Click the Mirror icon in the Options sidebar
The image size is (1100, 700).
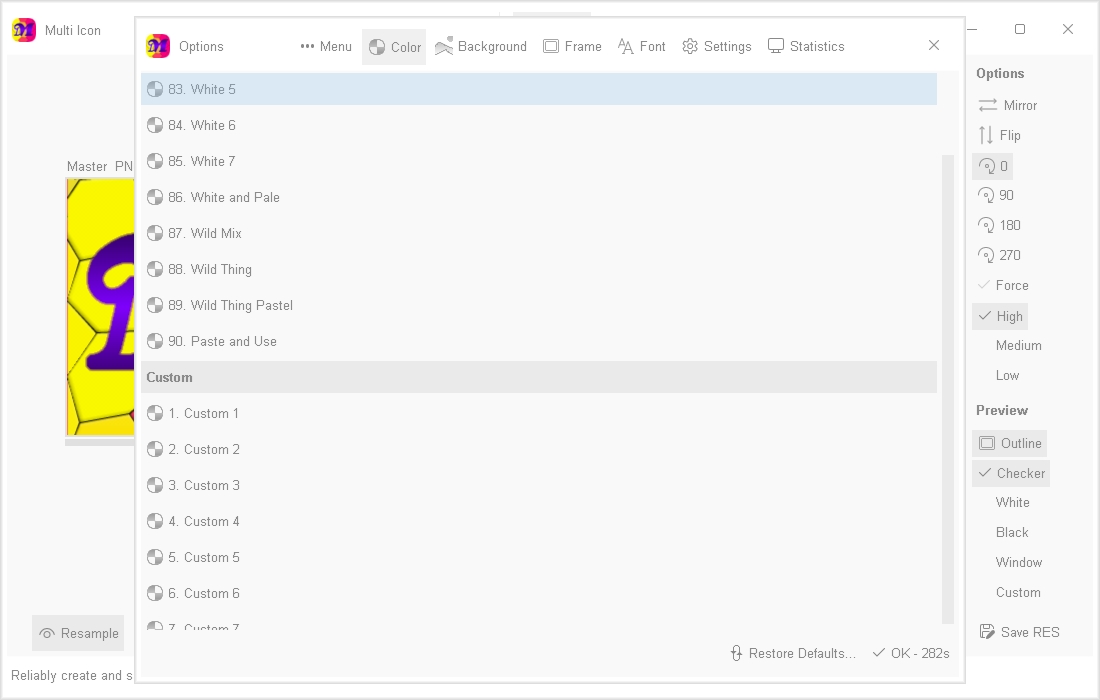(986, 105)
